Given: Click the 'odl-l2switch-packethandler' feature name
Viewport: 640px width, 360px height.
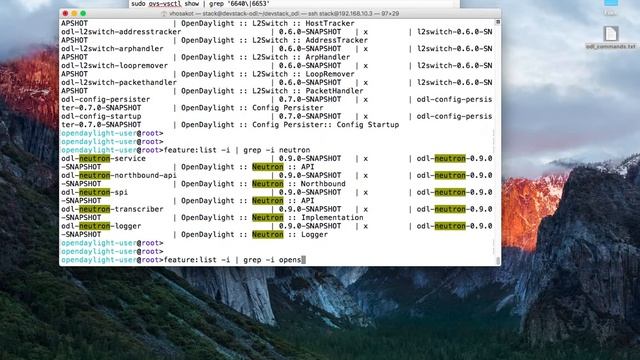Looking at the screenshot, I should tap(119, 82).
